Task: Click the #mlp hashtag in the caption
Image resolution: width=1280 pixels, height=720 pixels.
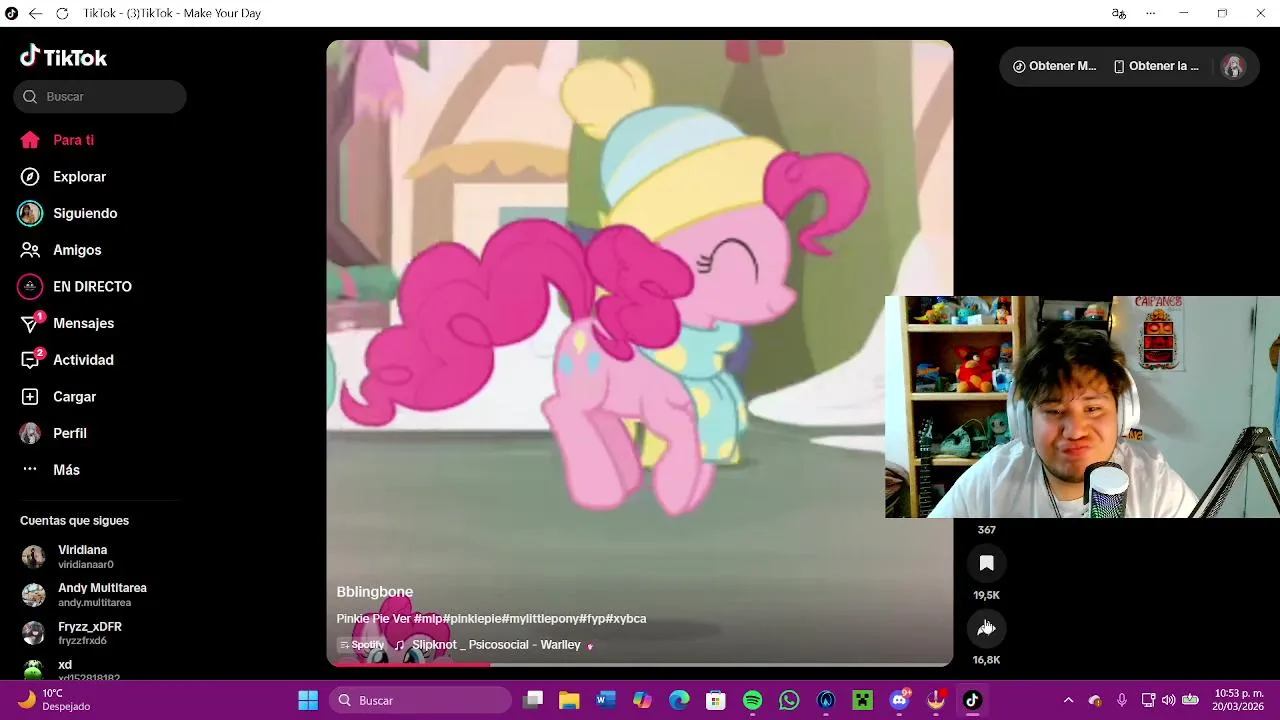Action: [428, 619]
